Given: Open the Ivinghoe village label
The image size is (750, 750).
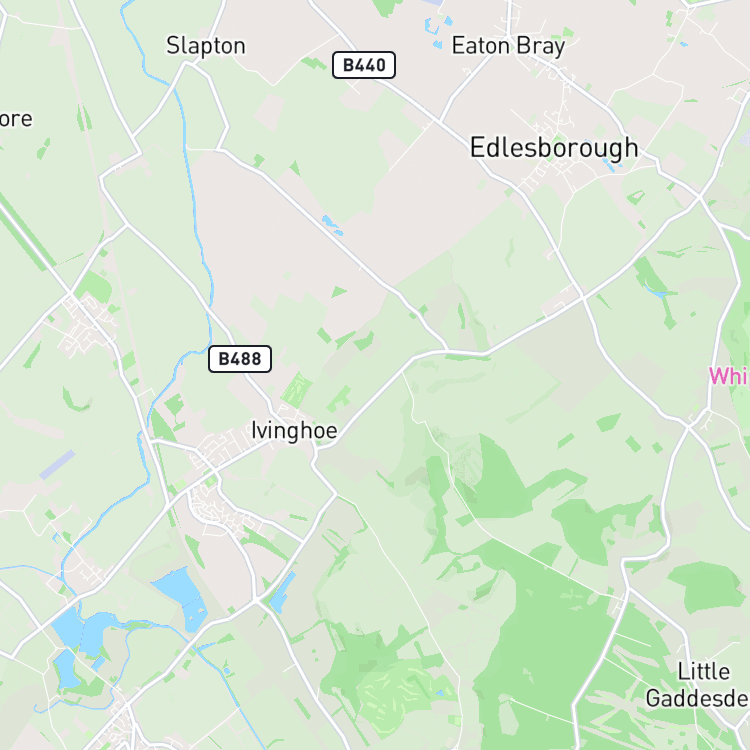Looking at the screenshot, I should (x=294, y=431).
